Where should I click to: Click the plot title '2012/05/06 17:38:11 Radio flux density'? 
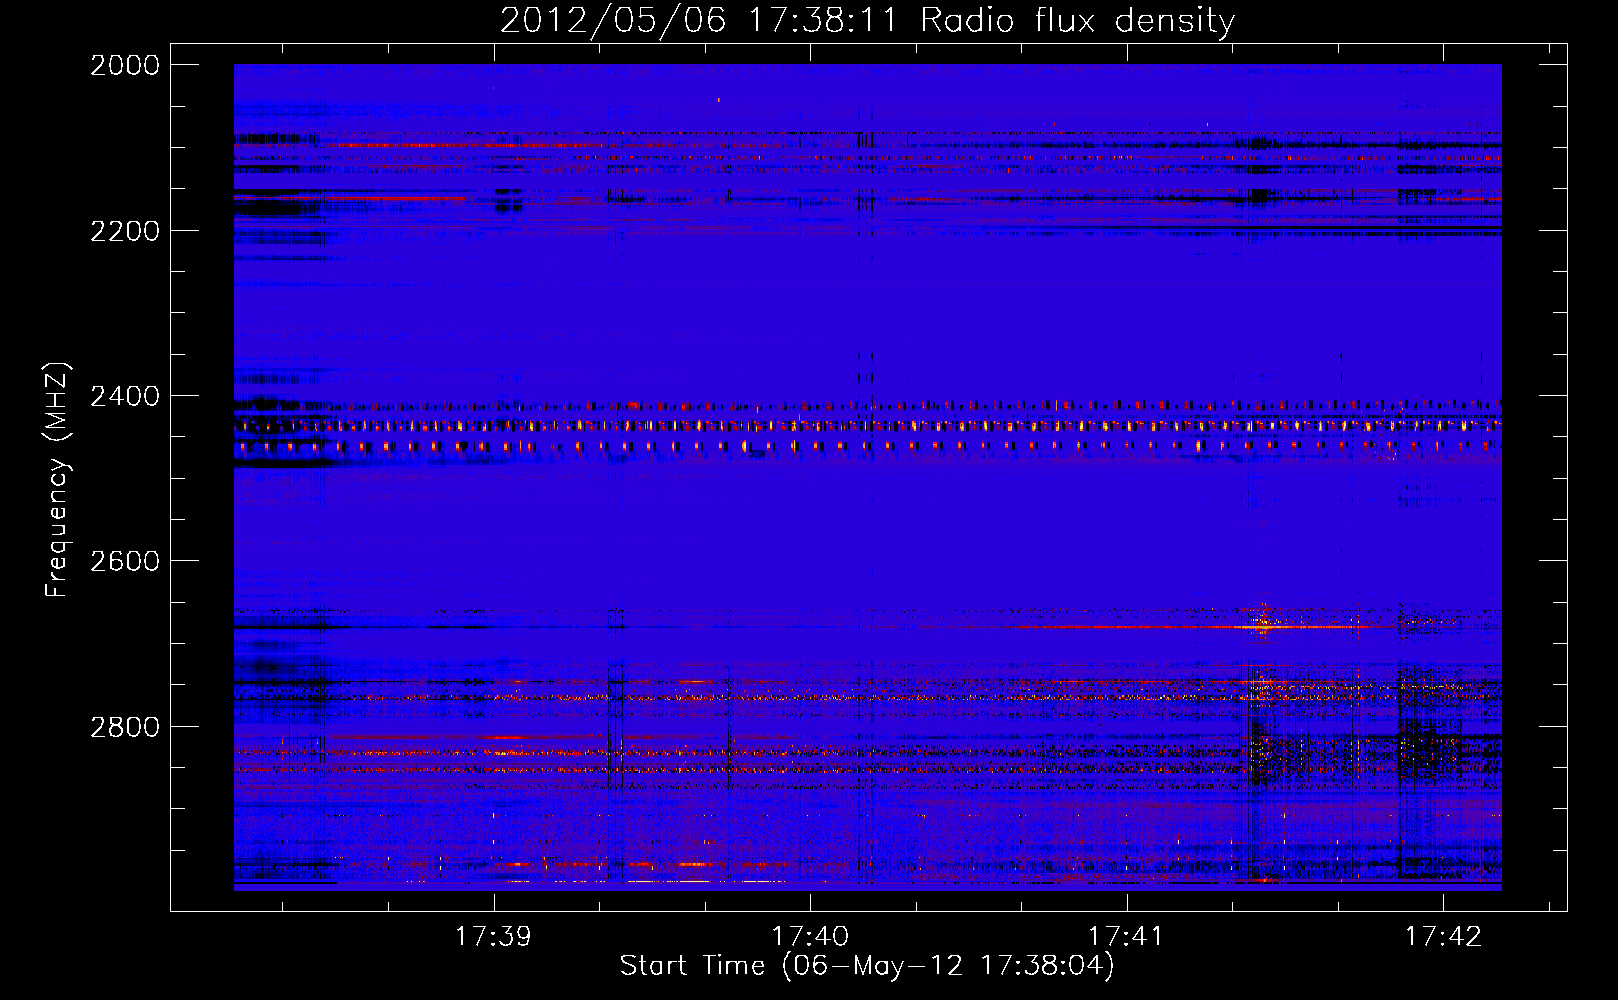click(x=867, y=20)
